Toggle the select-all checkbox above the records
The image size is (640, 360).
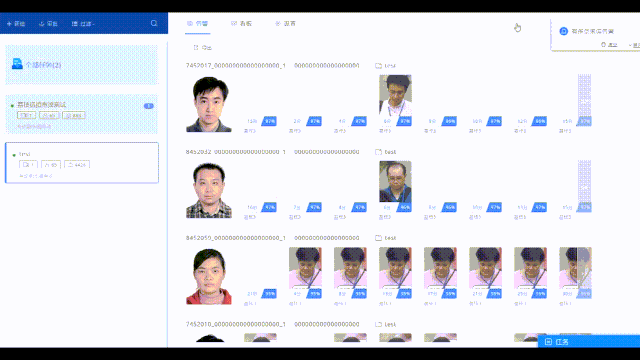pos(196,48)
